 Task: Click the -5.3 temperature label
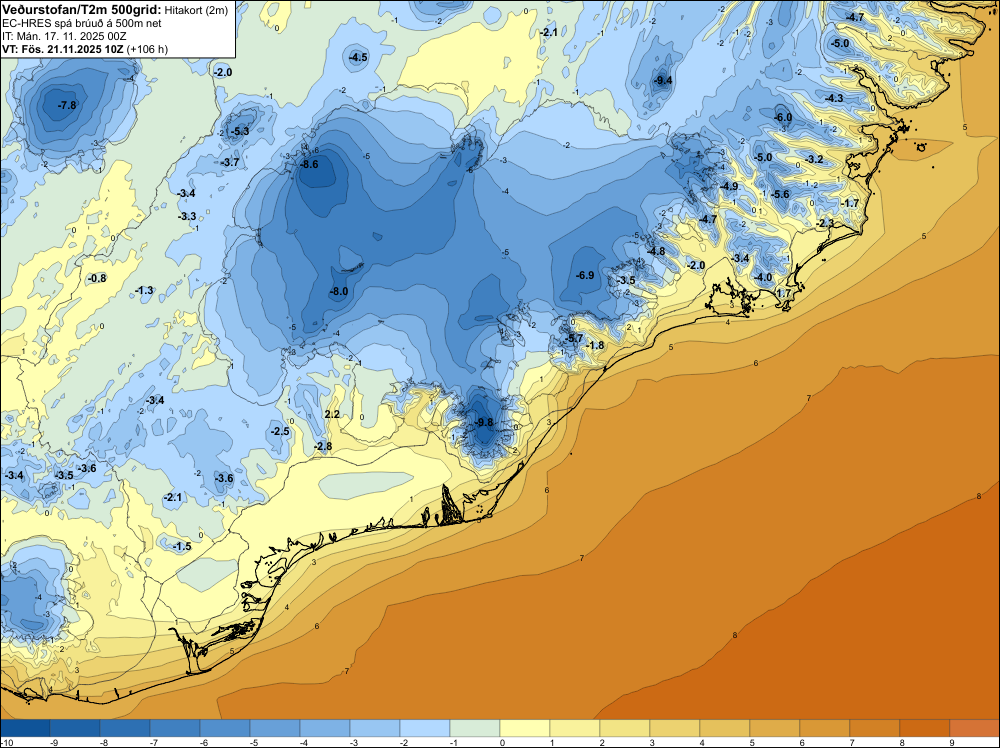(x=240, y=131)
